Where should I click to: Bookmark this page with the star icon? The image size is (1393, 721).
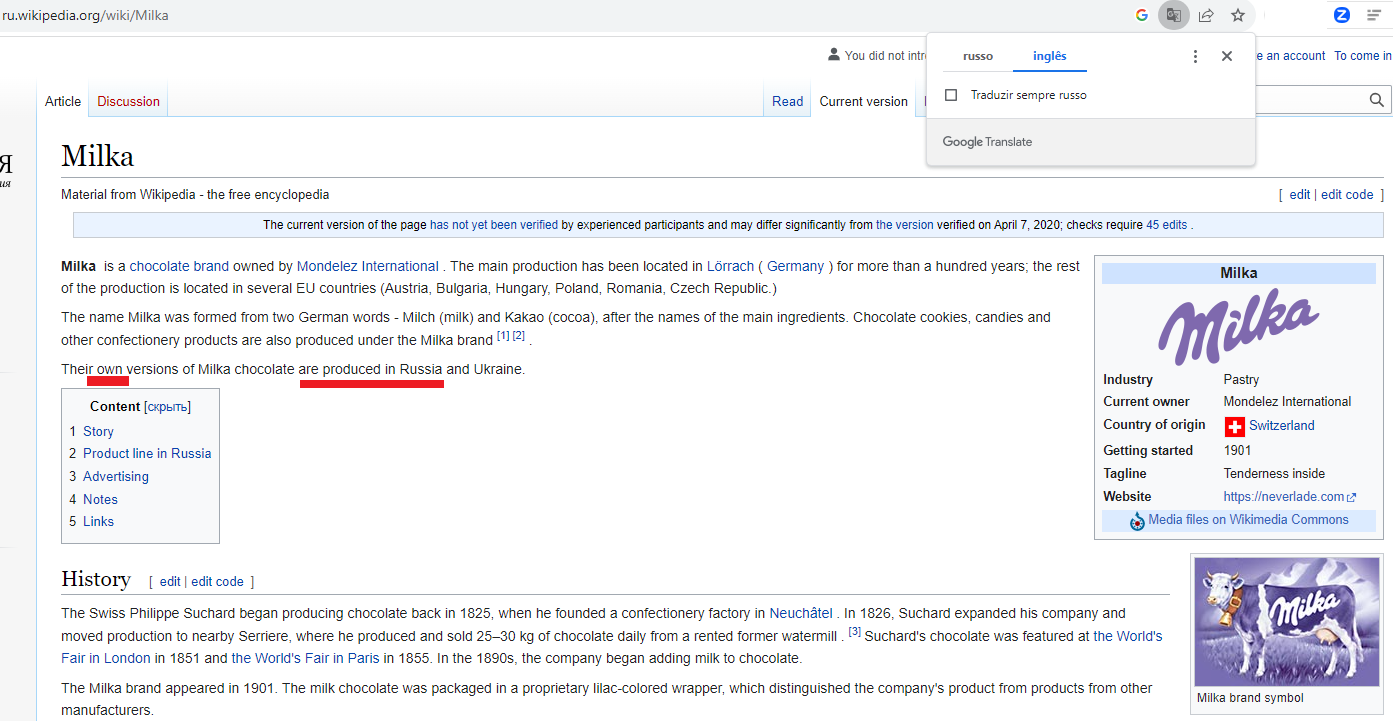(x=1238, y=15)
